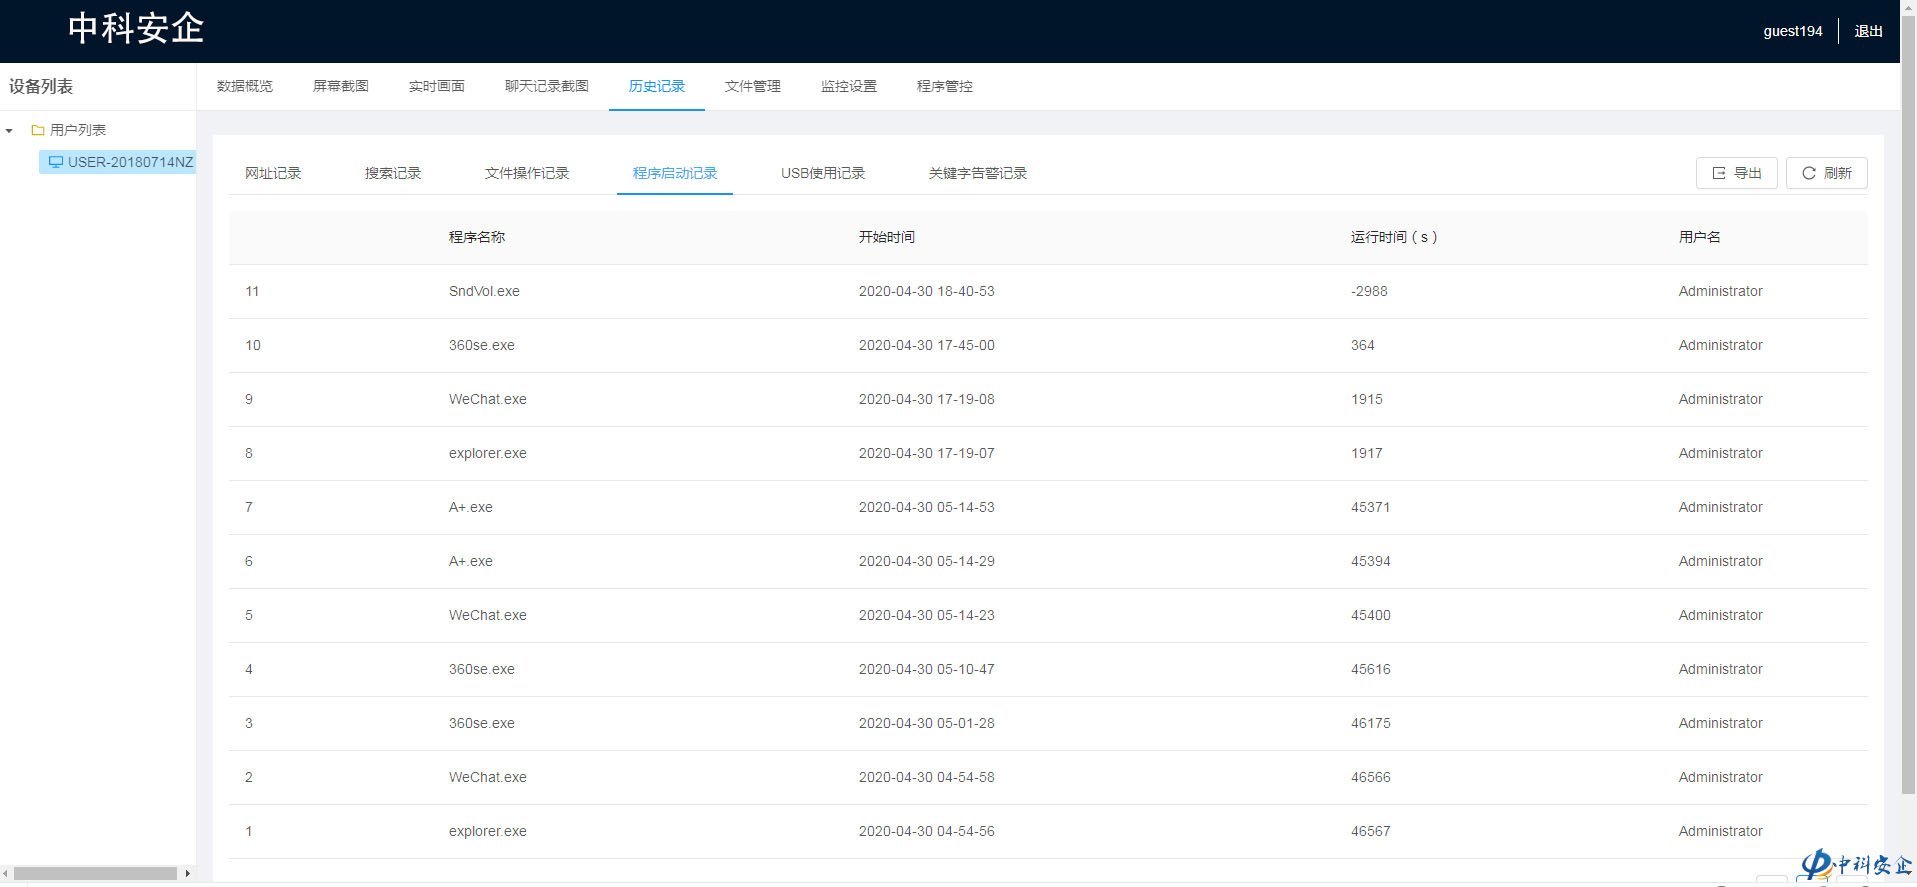Go to 文件管理 tab
Image resolution: width=1917 pixels, height=887 pixels.
pos(753,86)
